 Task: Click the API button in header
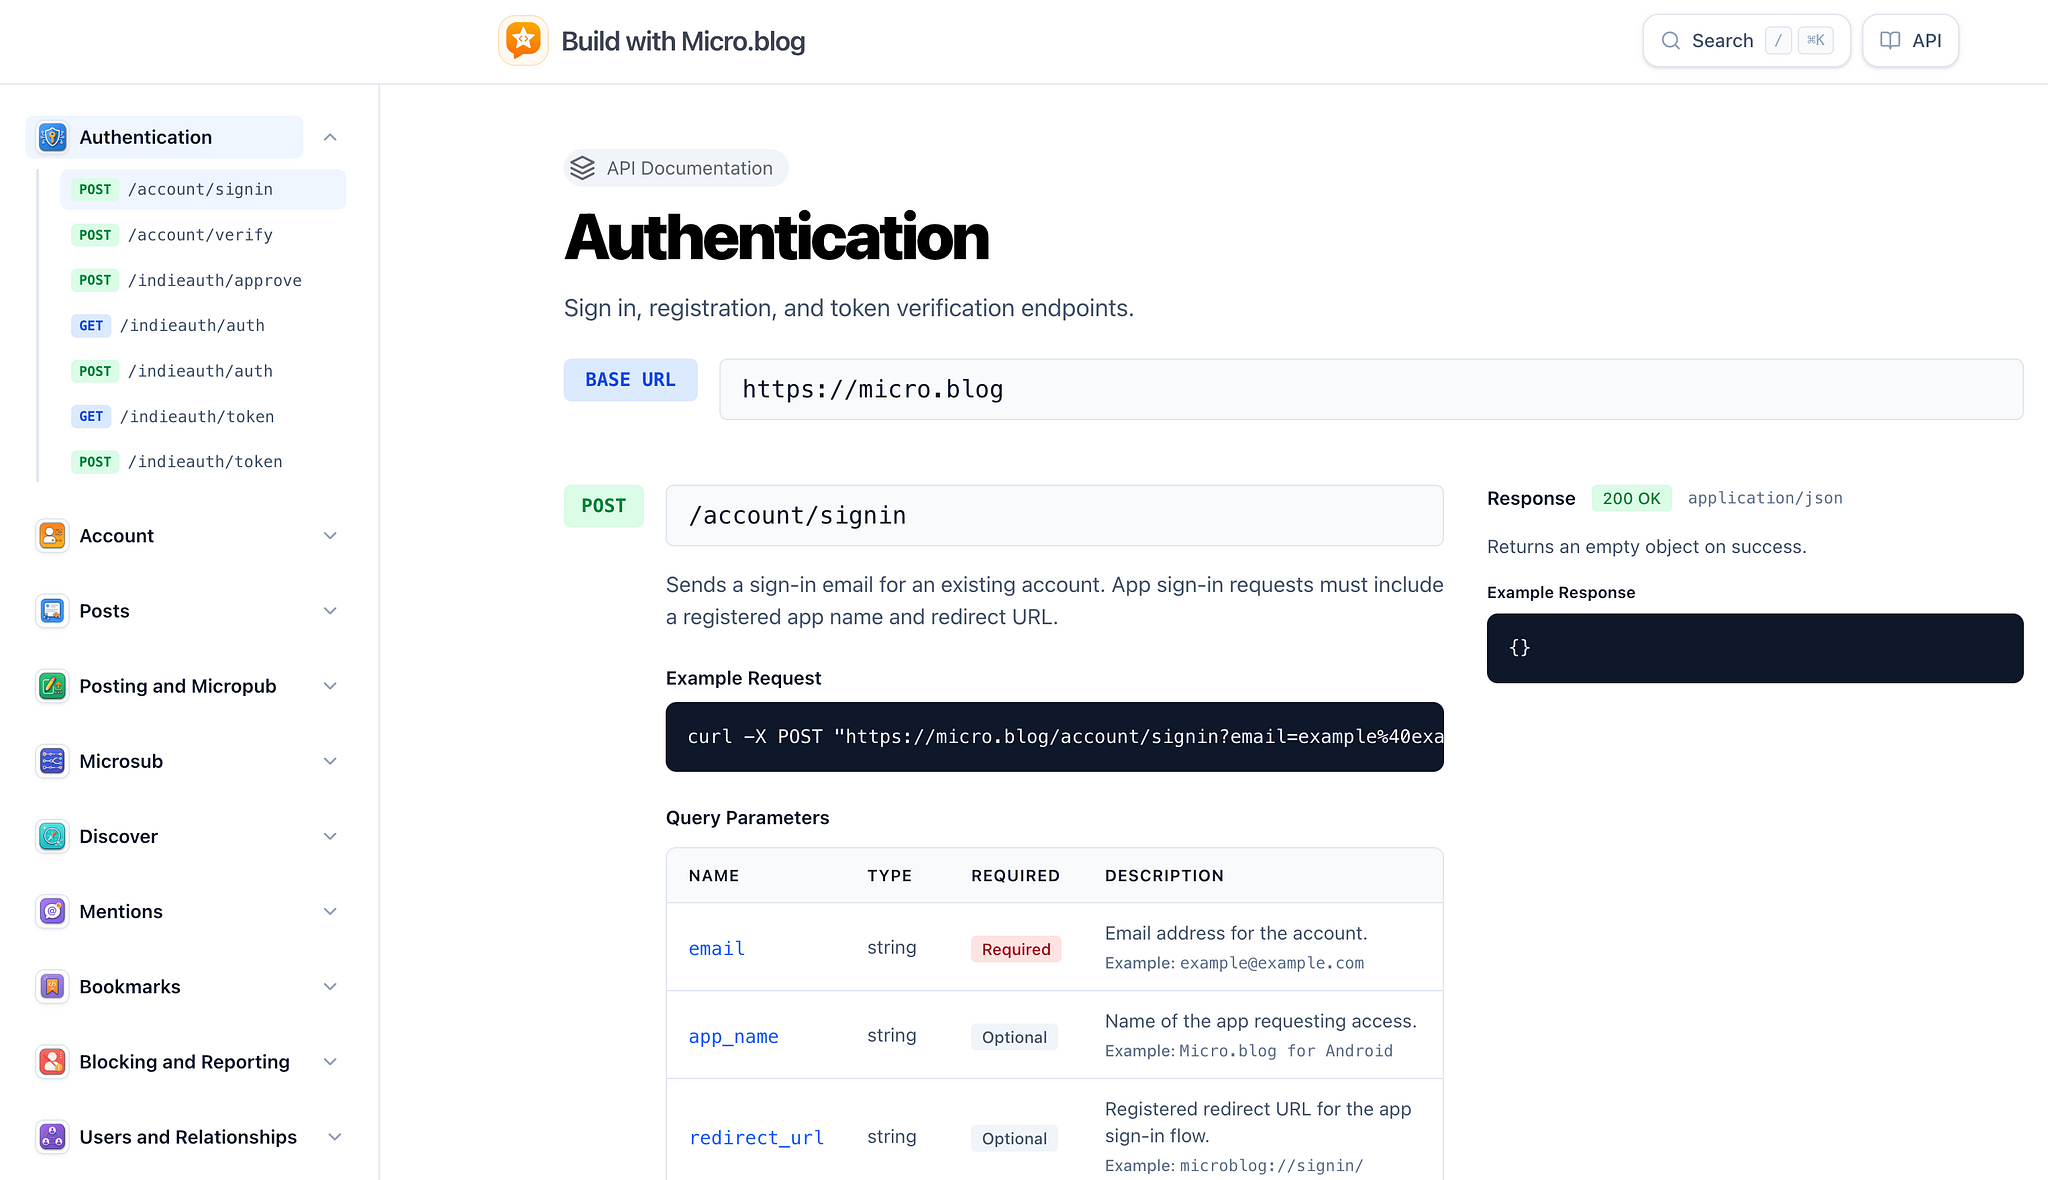[1910, 41]
